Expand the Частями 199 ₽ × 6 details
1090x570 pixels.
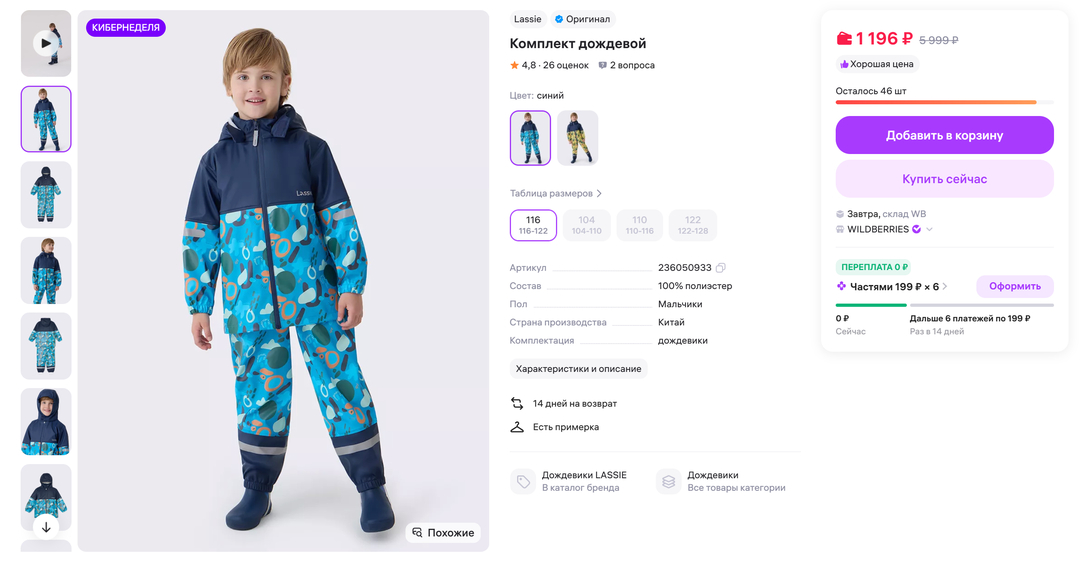(x=944, y=286)
